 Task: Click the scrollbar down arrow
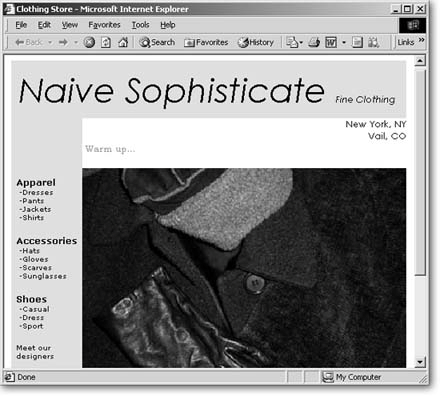[420, 362]
